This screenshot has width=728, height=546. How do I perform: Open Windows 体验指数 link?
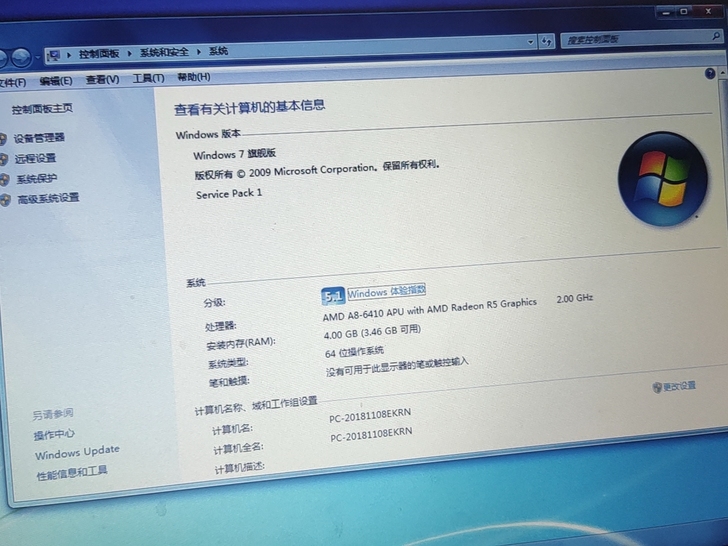[x=386, y=292]
